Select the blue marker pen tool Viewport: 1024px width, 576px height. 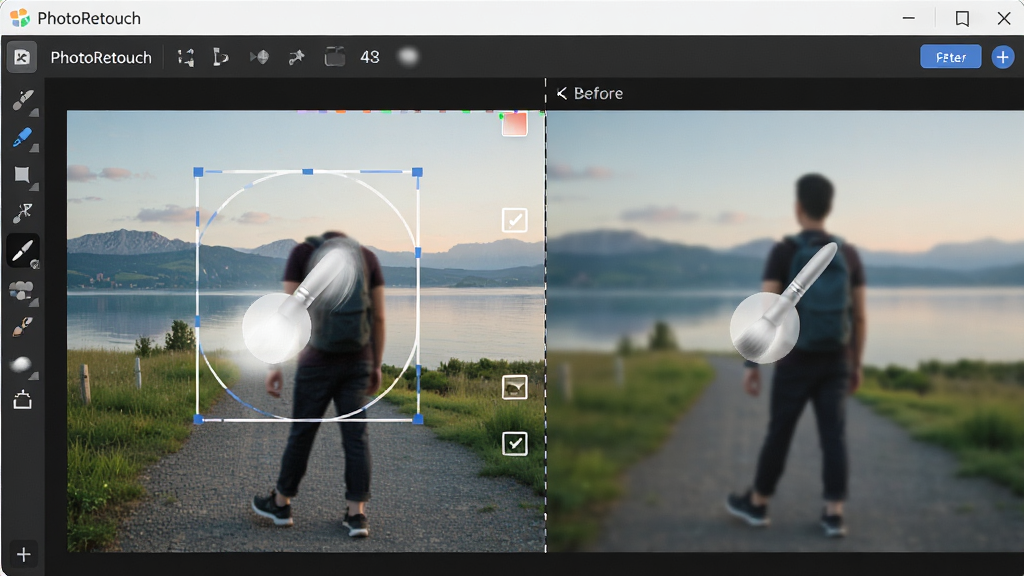pos(22,137)
